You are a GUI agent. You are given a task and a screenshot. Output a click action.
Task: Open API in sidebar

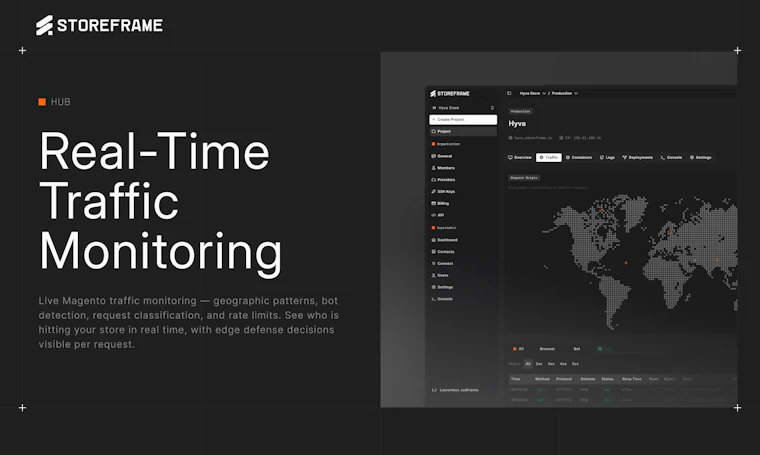(440, 215)
